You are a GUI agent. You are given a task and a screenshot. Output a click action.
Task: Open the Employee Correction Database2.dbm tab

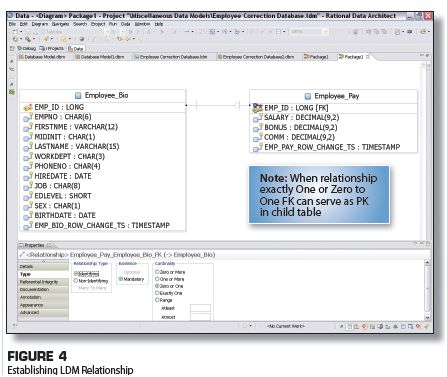click(256, 57)
